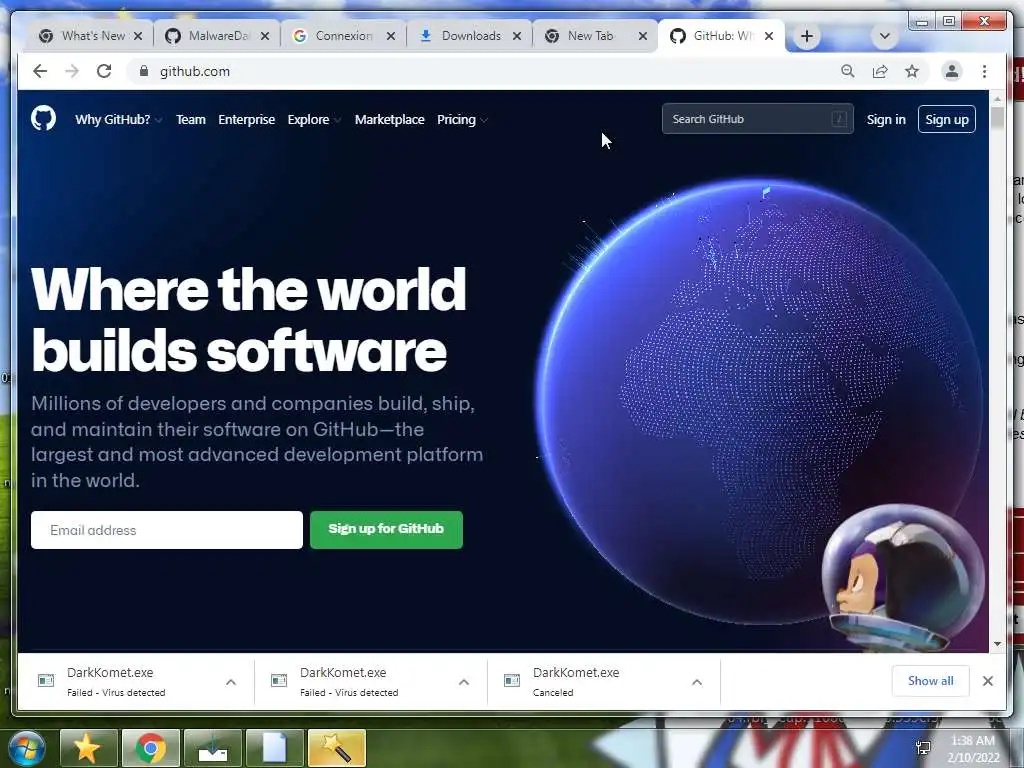
Task: Open the Team page link
Action: [191, 120]
